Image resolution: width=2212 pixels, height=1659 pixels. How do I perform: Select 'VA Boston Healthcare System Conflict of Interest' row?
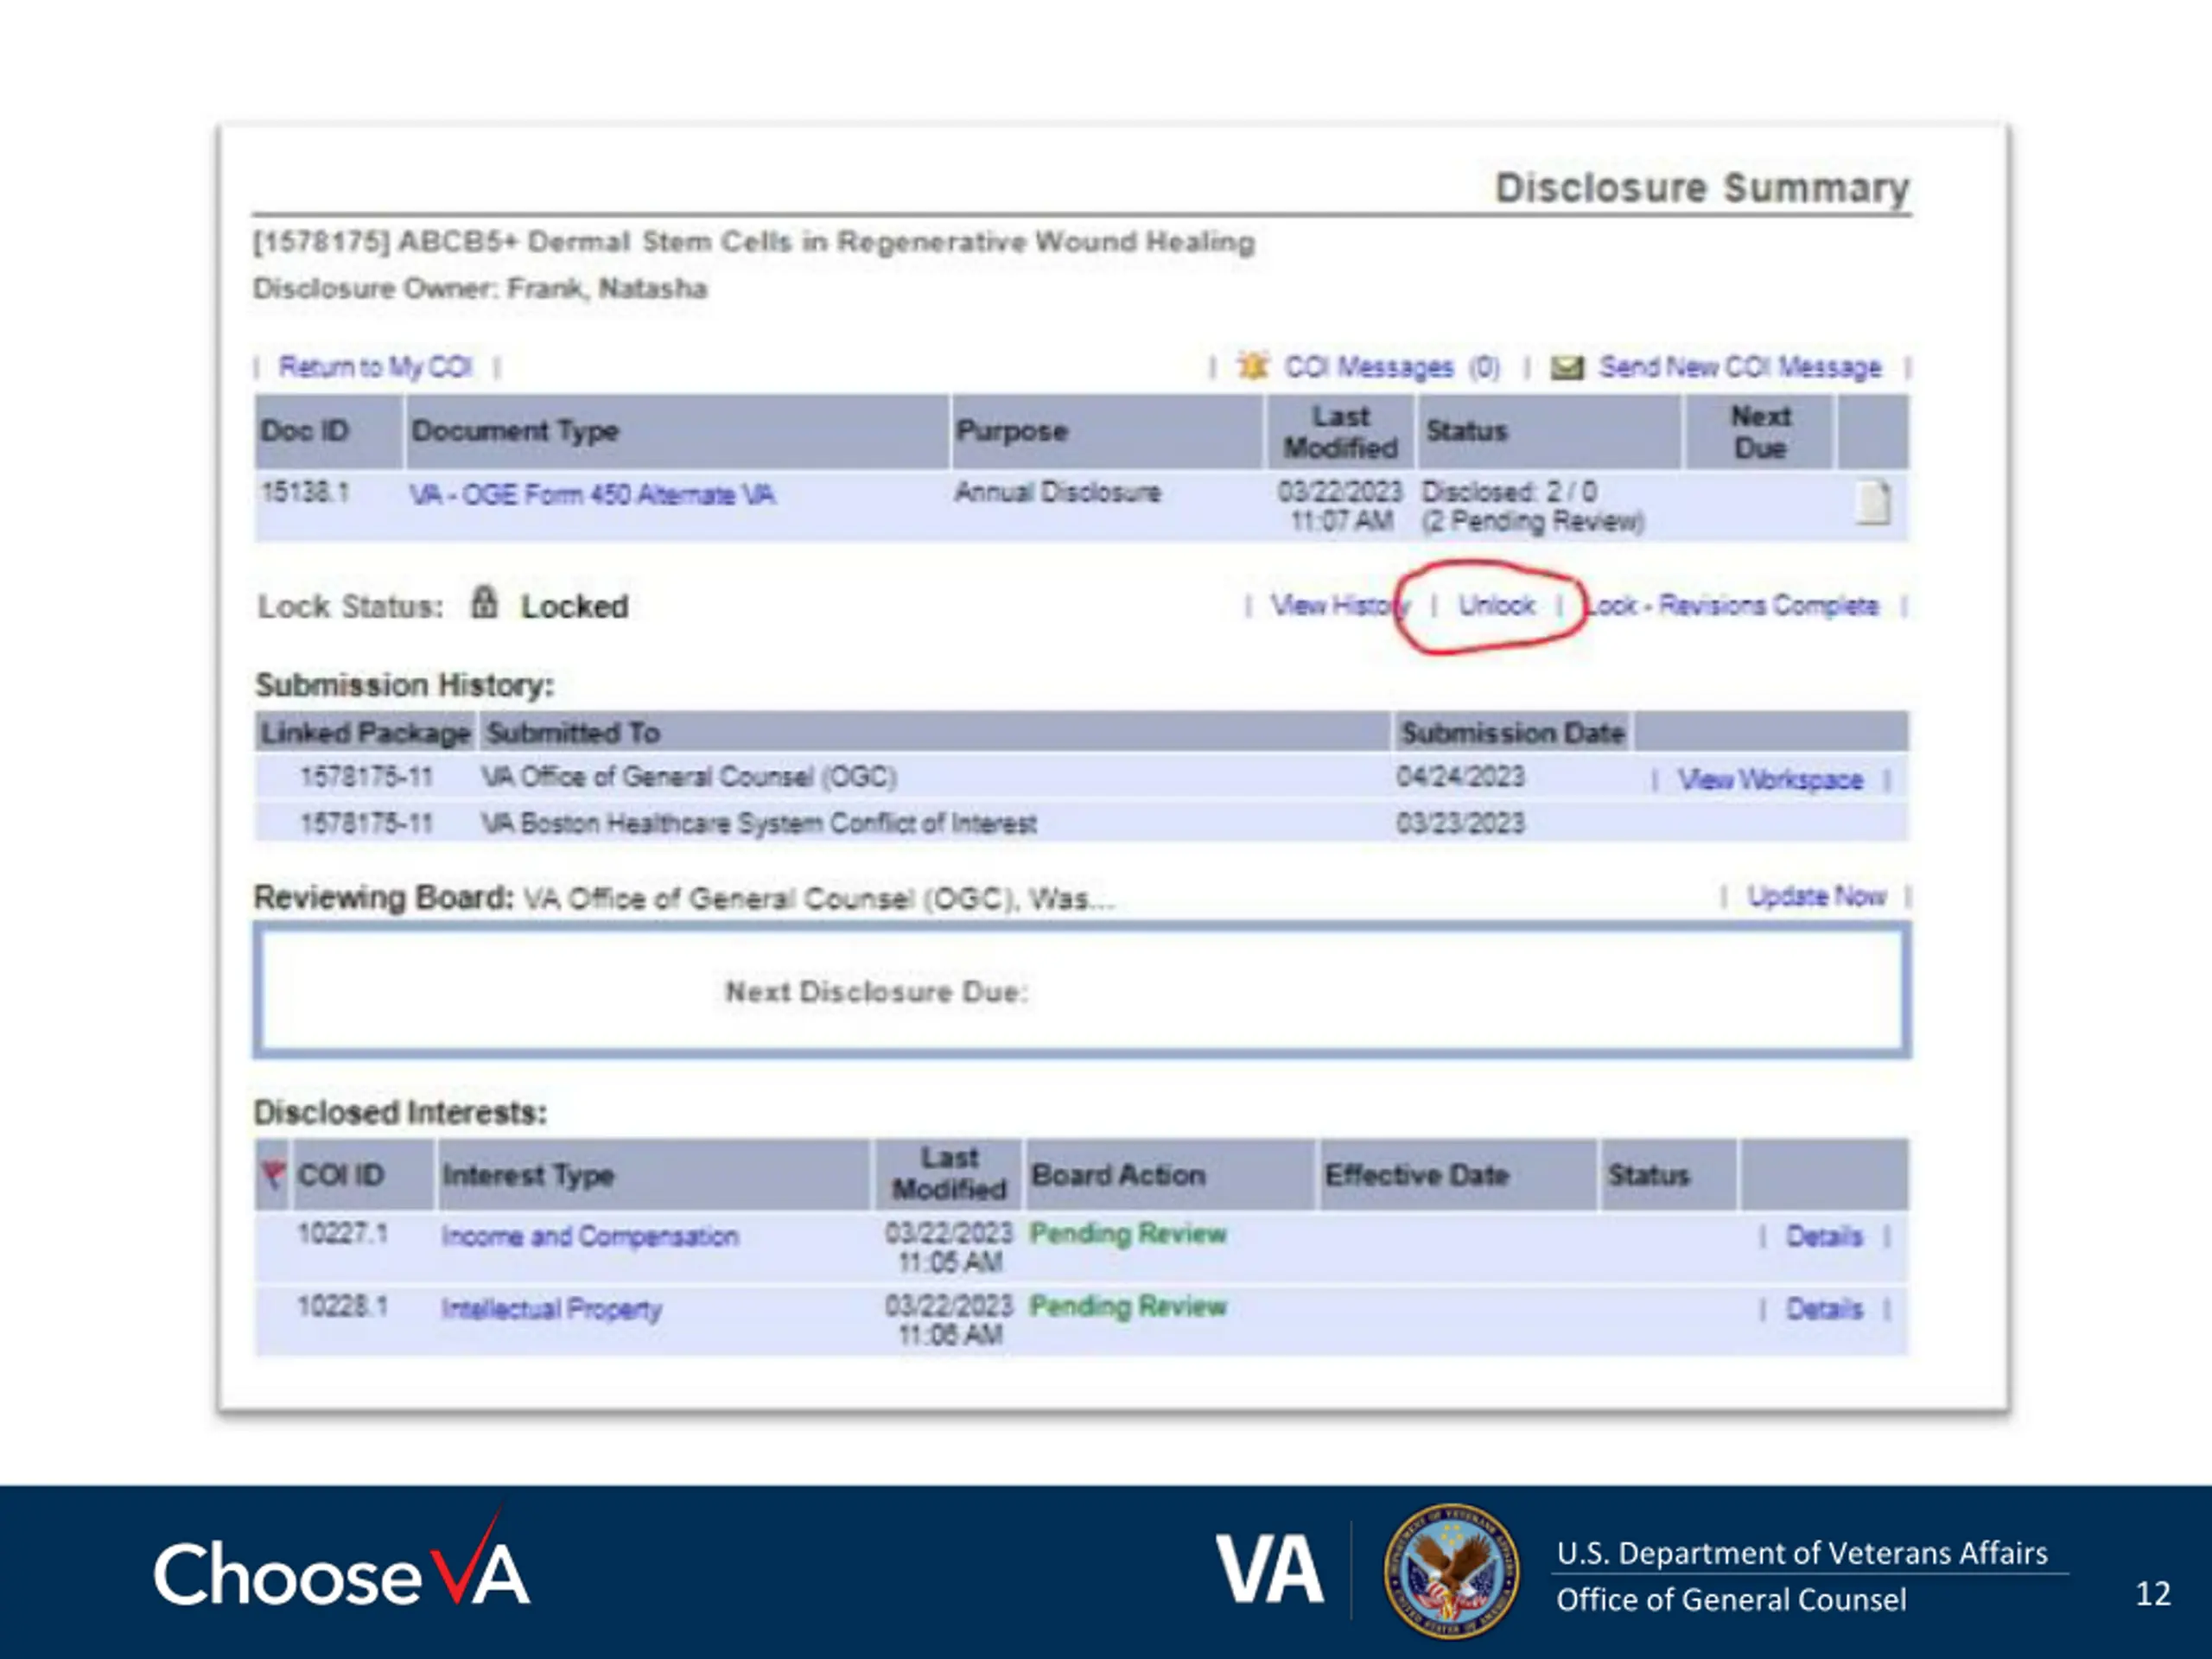coord(1081,823)
